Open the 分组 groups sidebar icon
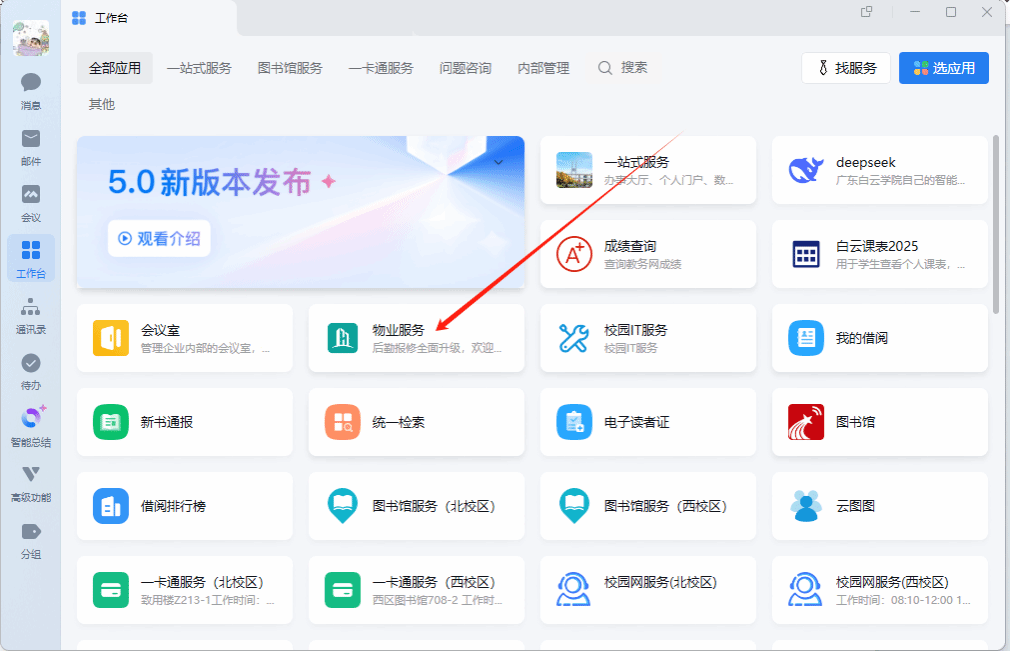 31,532
